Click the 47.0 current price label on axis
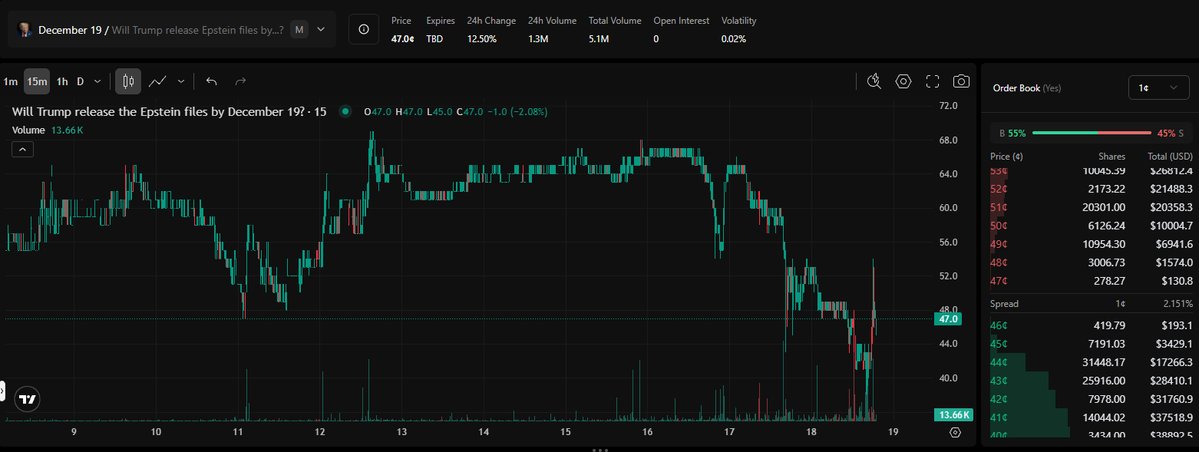This screenshot has height=452, width=1199. [x=946, y=319]
